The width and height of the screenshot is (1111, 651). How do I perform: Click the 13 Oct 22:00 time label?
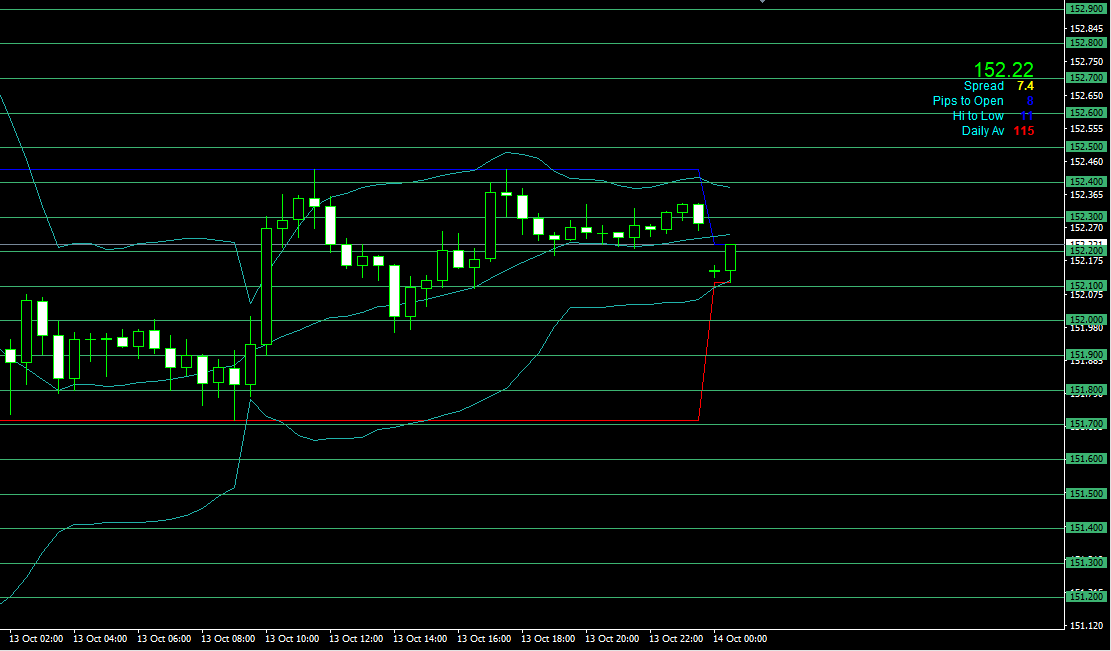[676, 638]
